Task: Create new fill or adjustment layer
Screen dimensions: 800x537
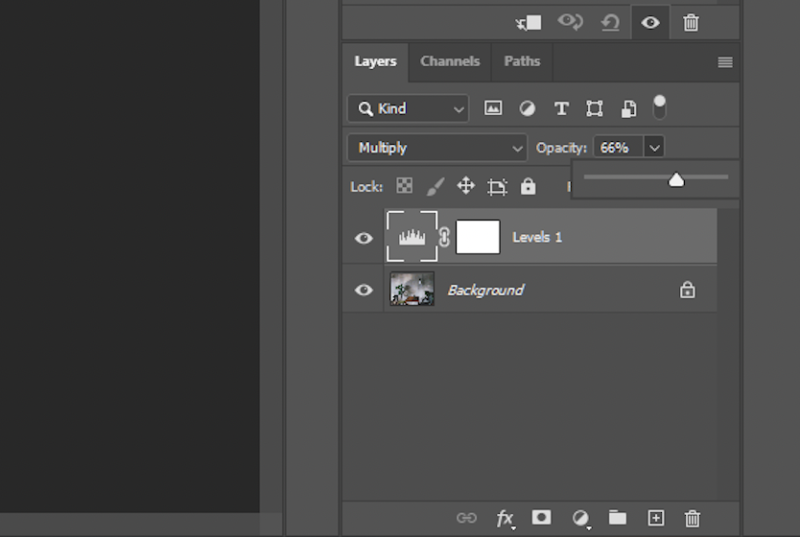Action: pyautogui.click(x=580, y=519)
